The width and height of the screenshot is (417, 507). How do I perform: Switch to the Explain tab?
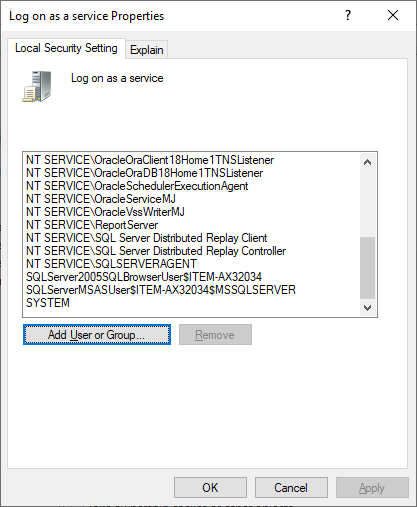pos(147,50)
